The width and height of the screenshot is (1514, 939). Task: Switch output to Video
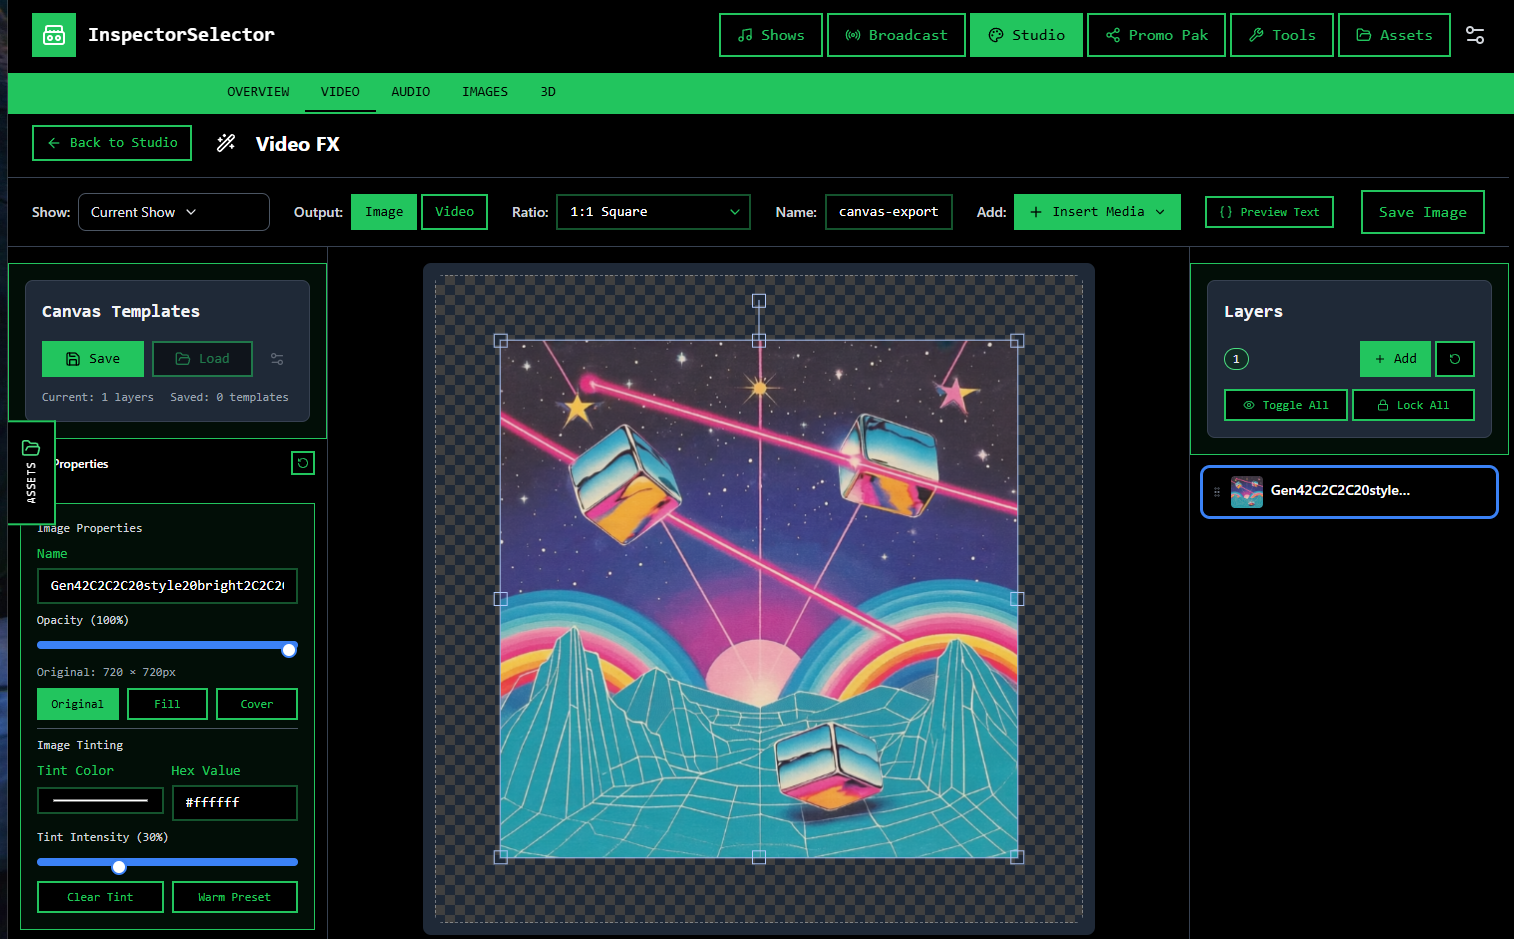tap(454, 212)
